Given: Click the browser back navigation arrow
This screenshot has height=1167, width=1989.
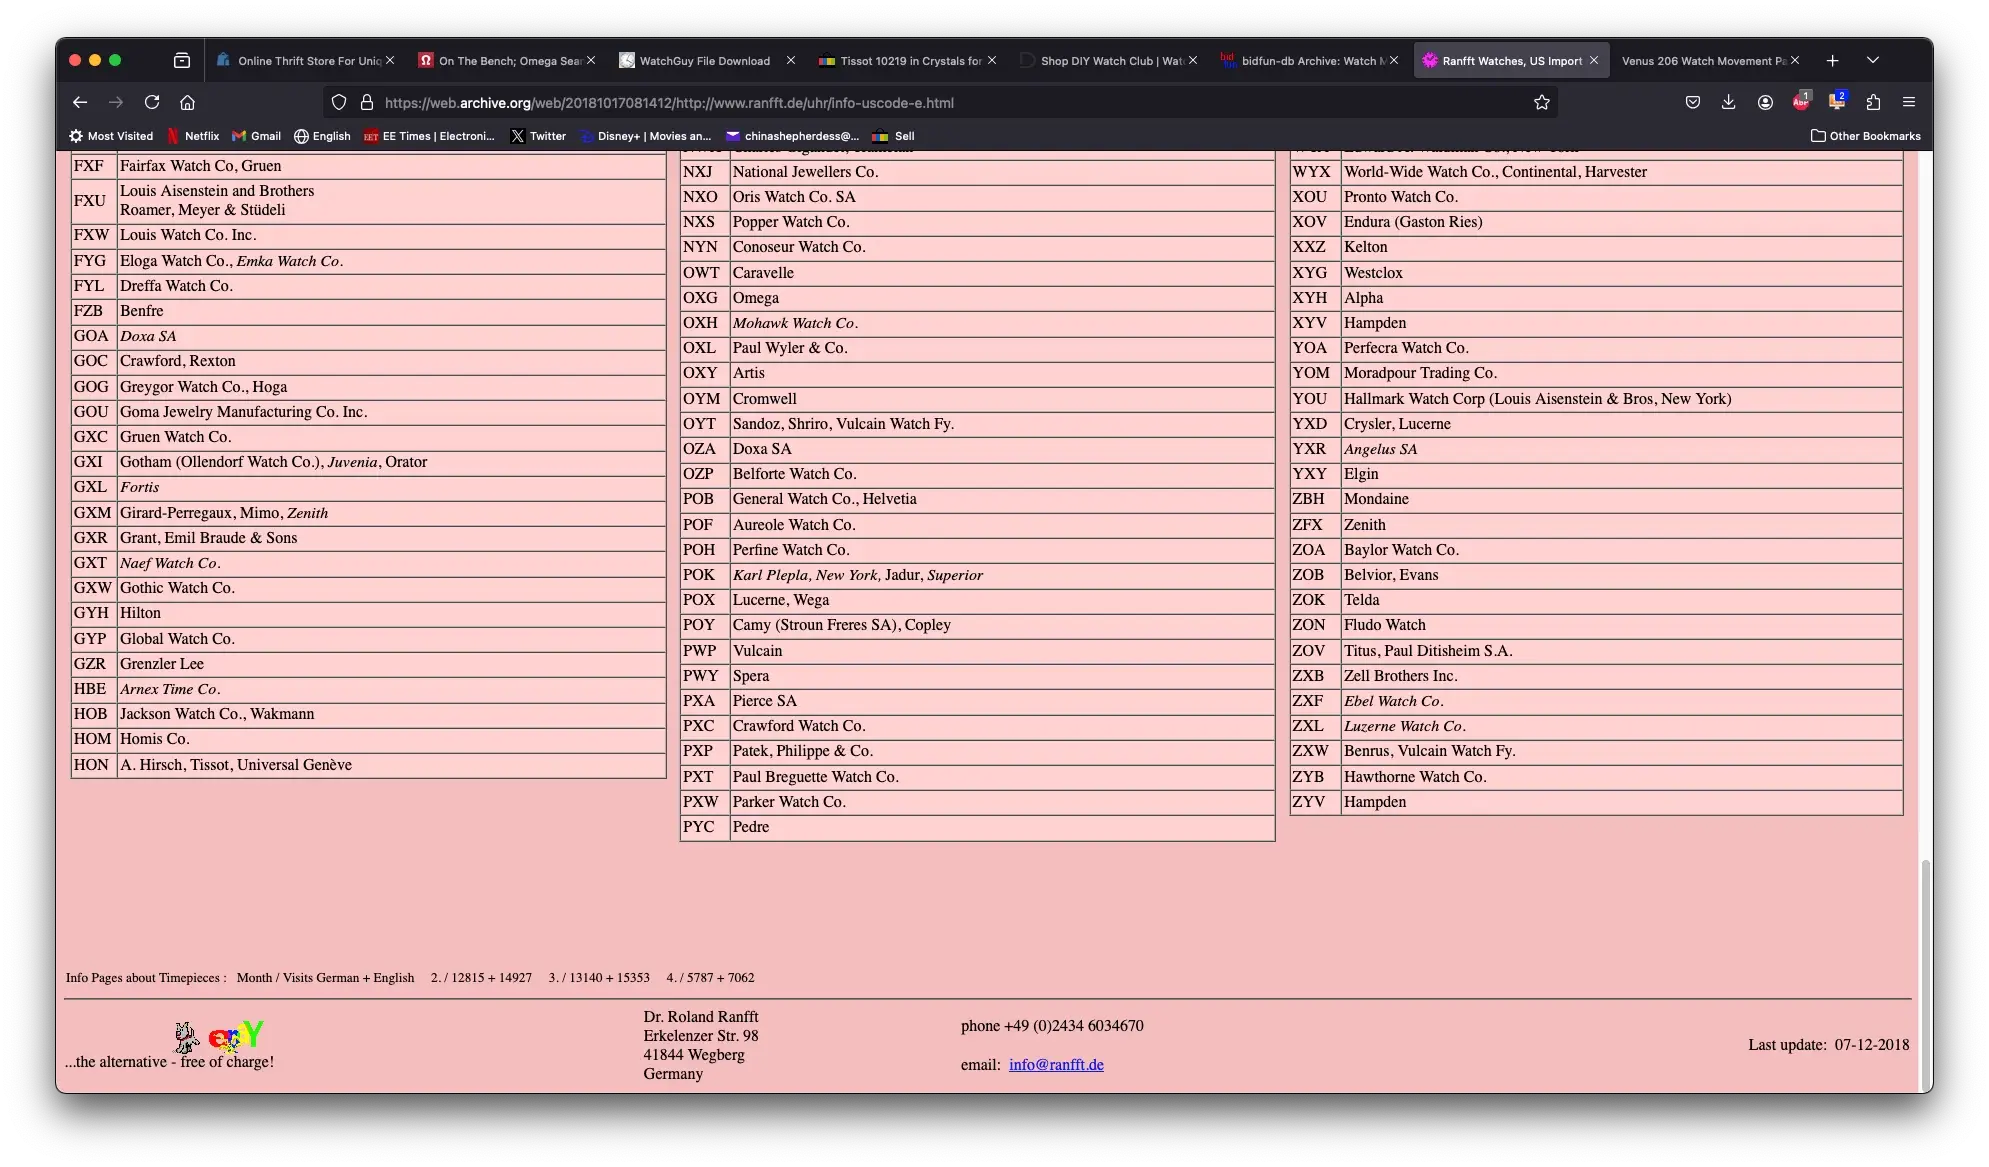Looking at the screenshot, I should click(81, 101).
